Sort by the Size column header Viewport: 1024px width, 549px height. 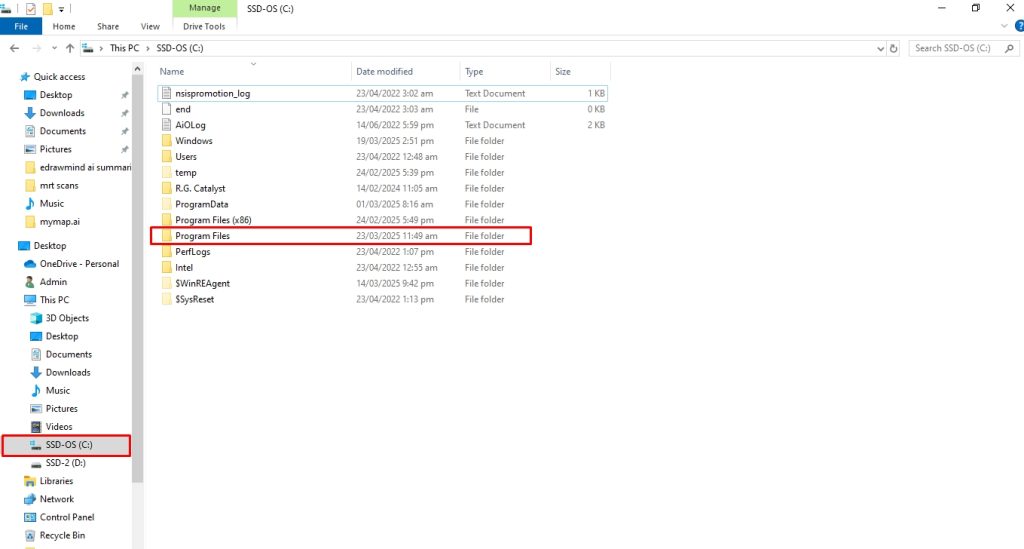[563, 72]
